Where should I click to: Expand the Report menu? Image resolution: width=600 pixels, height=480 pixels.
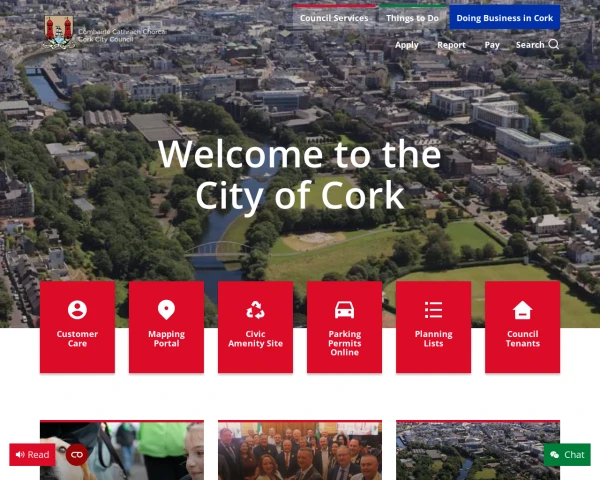[451, 45]
